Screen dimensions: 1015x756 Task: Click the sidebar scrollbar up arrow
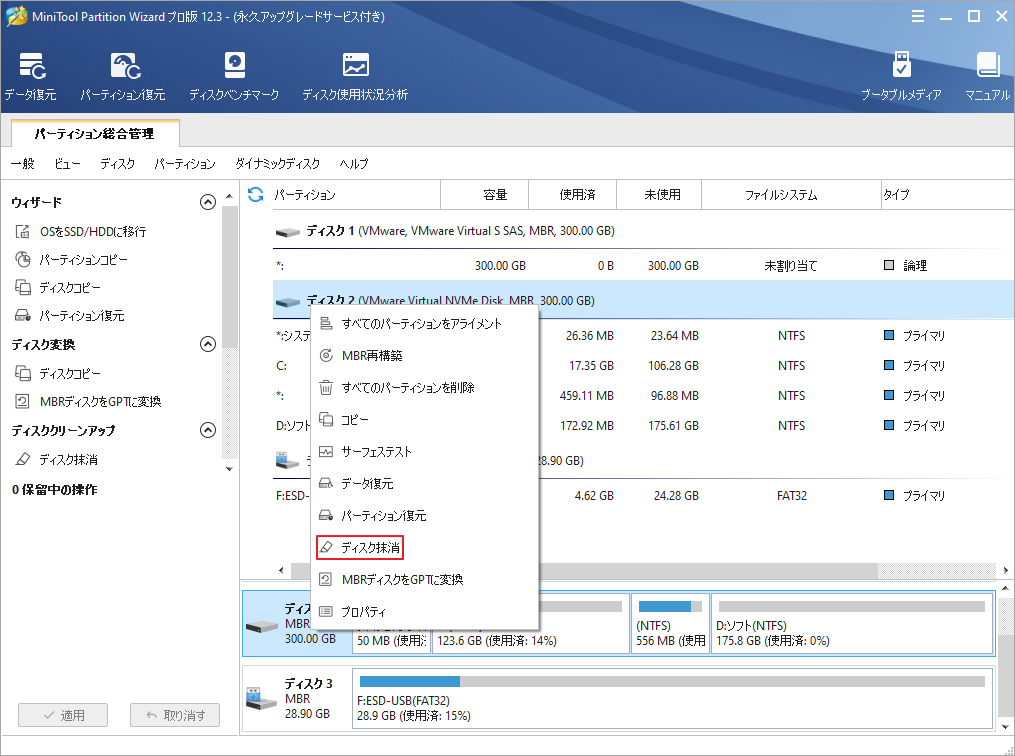(x=229, y=195)
